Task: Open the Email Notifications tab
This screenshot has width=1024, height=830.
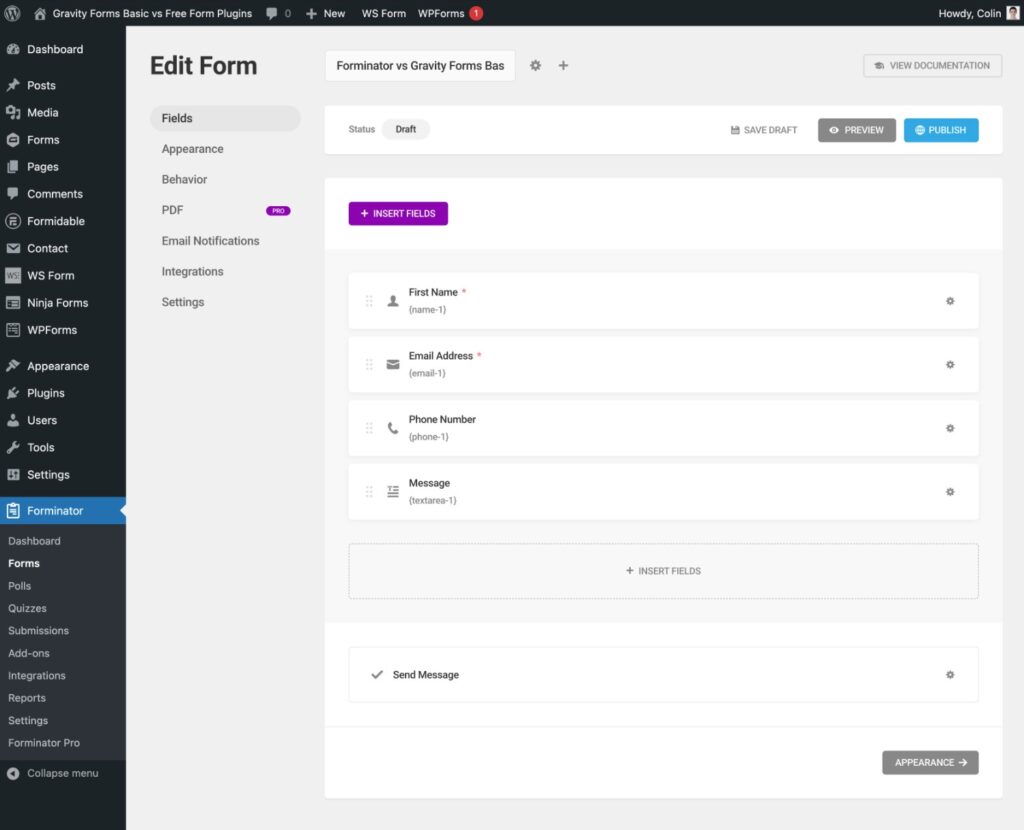Action: click(210, 240)
